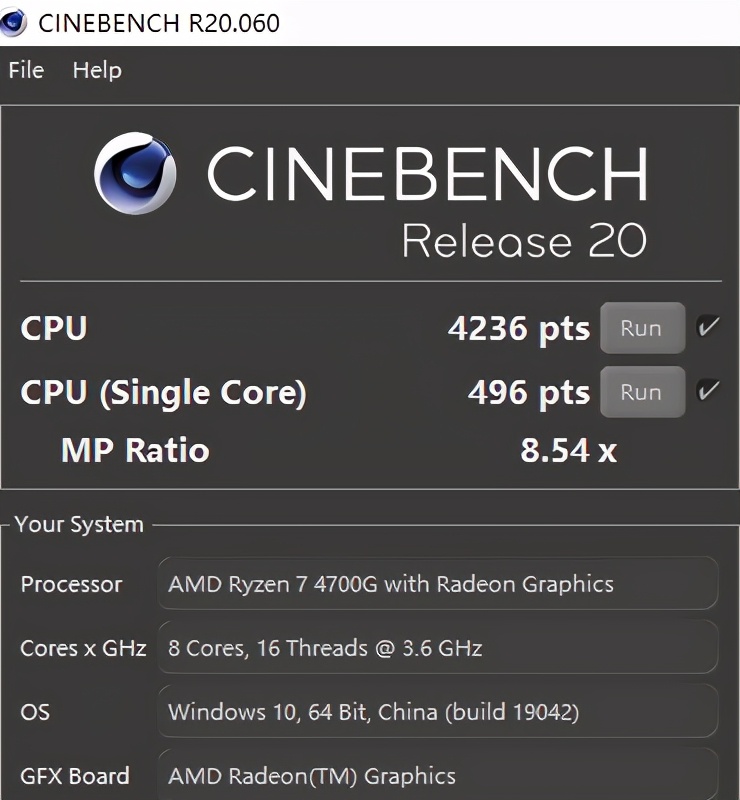Open the File menu
The width and height of the screenshot is (740, 800).
click(26, 70)
